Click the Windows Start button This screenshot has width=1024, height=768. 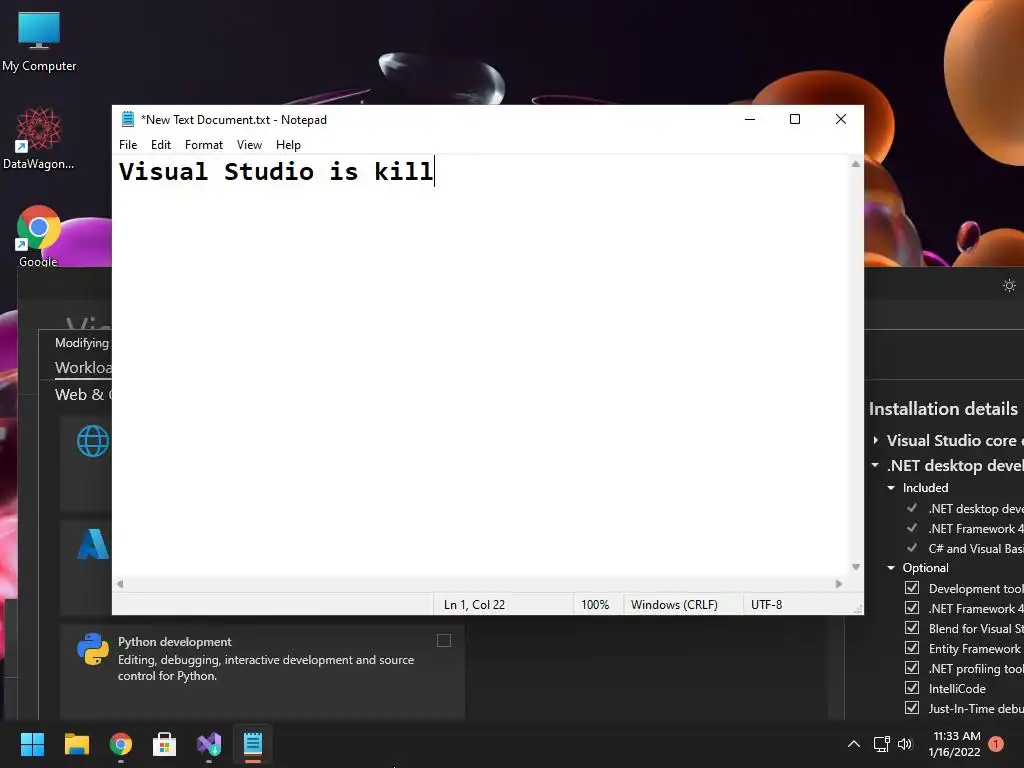(x=33, y=744)
